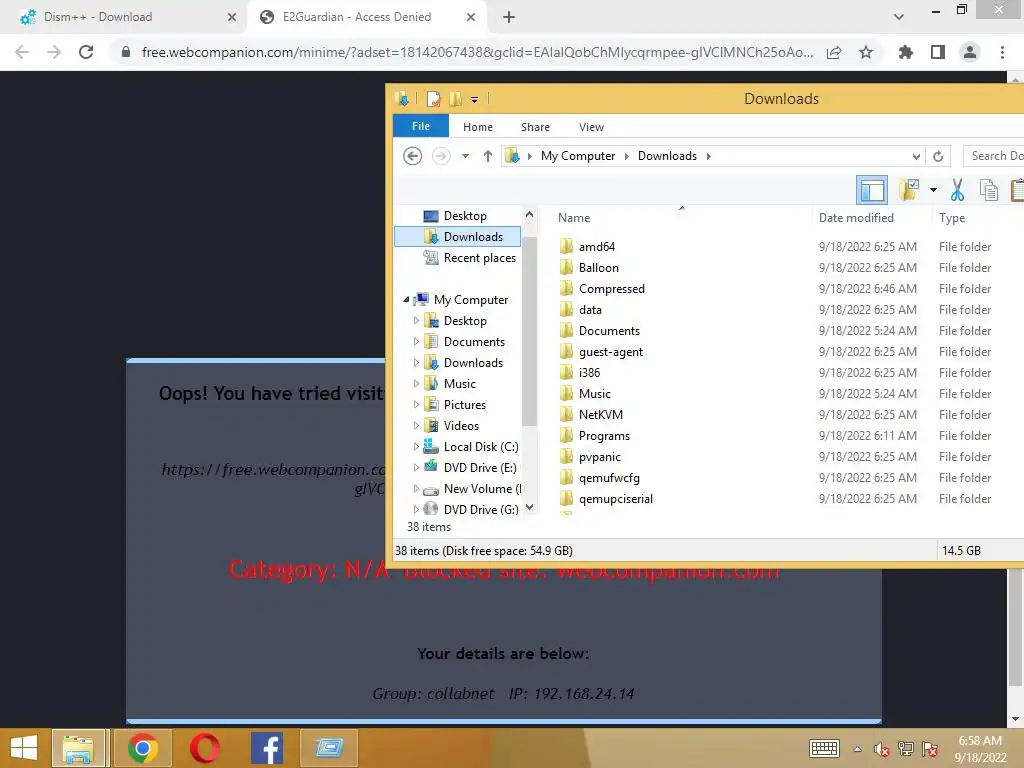Click the Cut scissors icon
The height and width of the screenshot is (768, 1024).
click(x=957, y=190)
